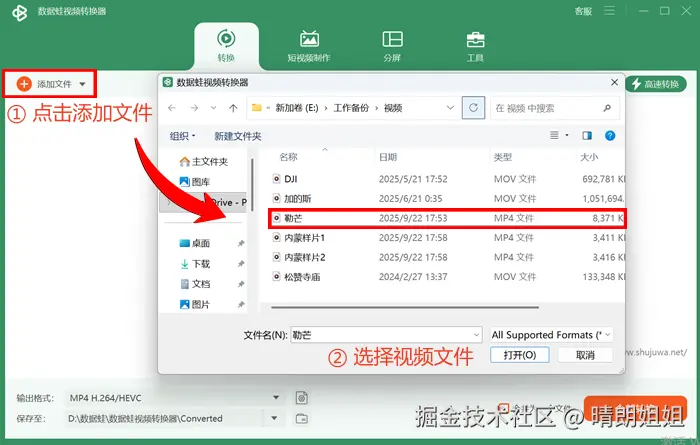Open the 短视频制作 tab
700x445 pixels.
pos(309,46)
